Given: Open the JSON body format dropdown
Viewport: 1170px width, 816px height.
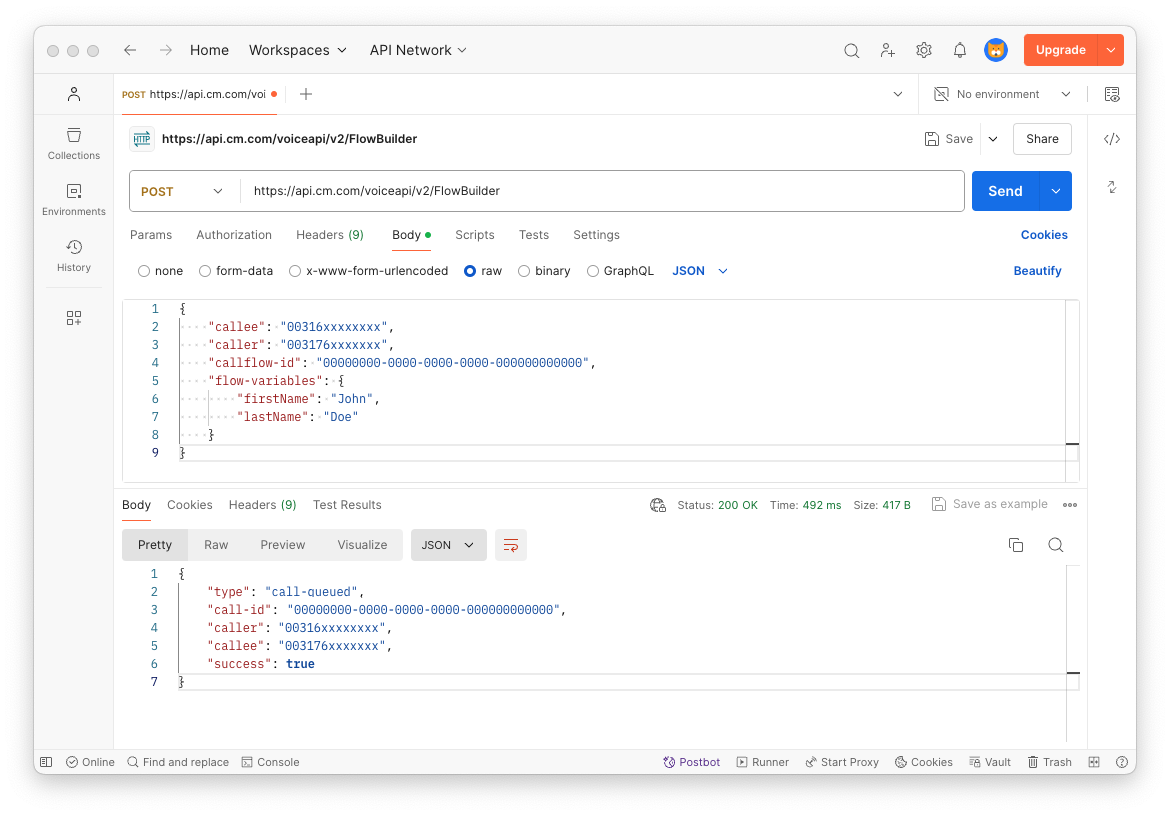Looking at the screenshot, I should tap(699, 271).
